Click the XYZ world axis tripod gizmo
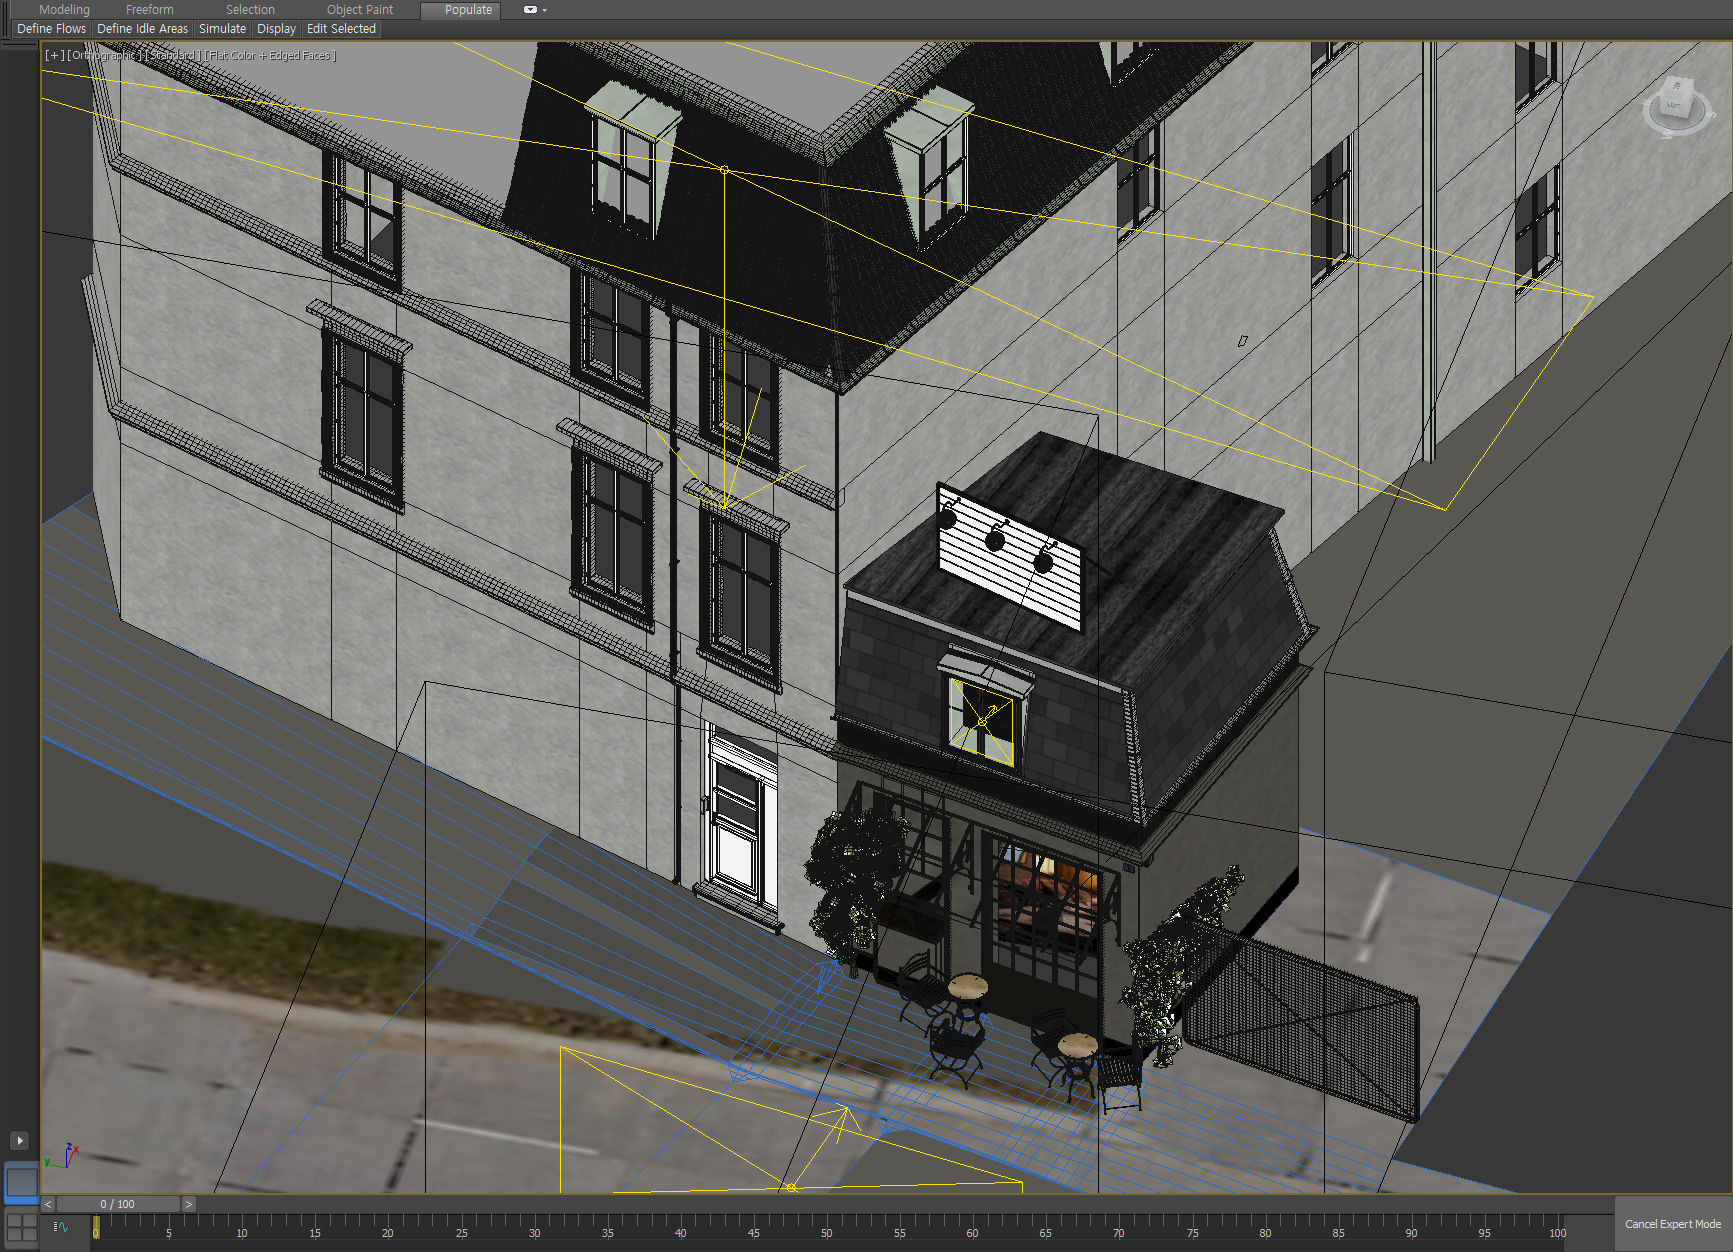The image size is (1733, 1252). (62, 1156)
